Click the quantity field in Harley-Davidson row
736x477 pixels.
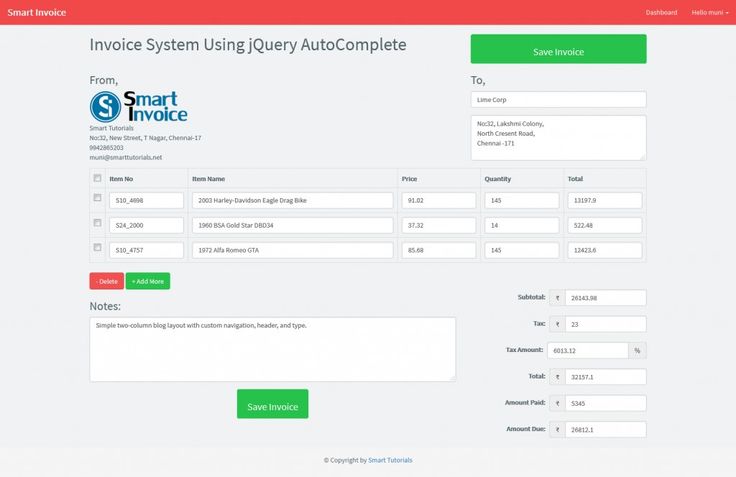(522, 200)
